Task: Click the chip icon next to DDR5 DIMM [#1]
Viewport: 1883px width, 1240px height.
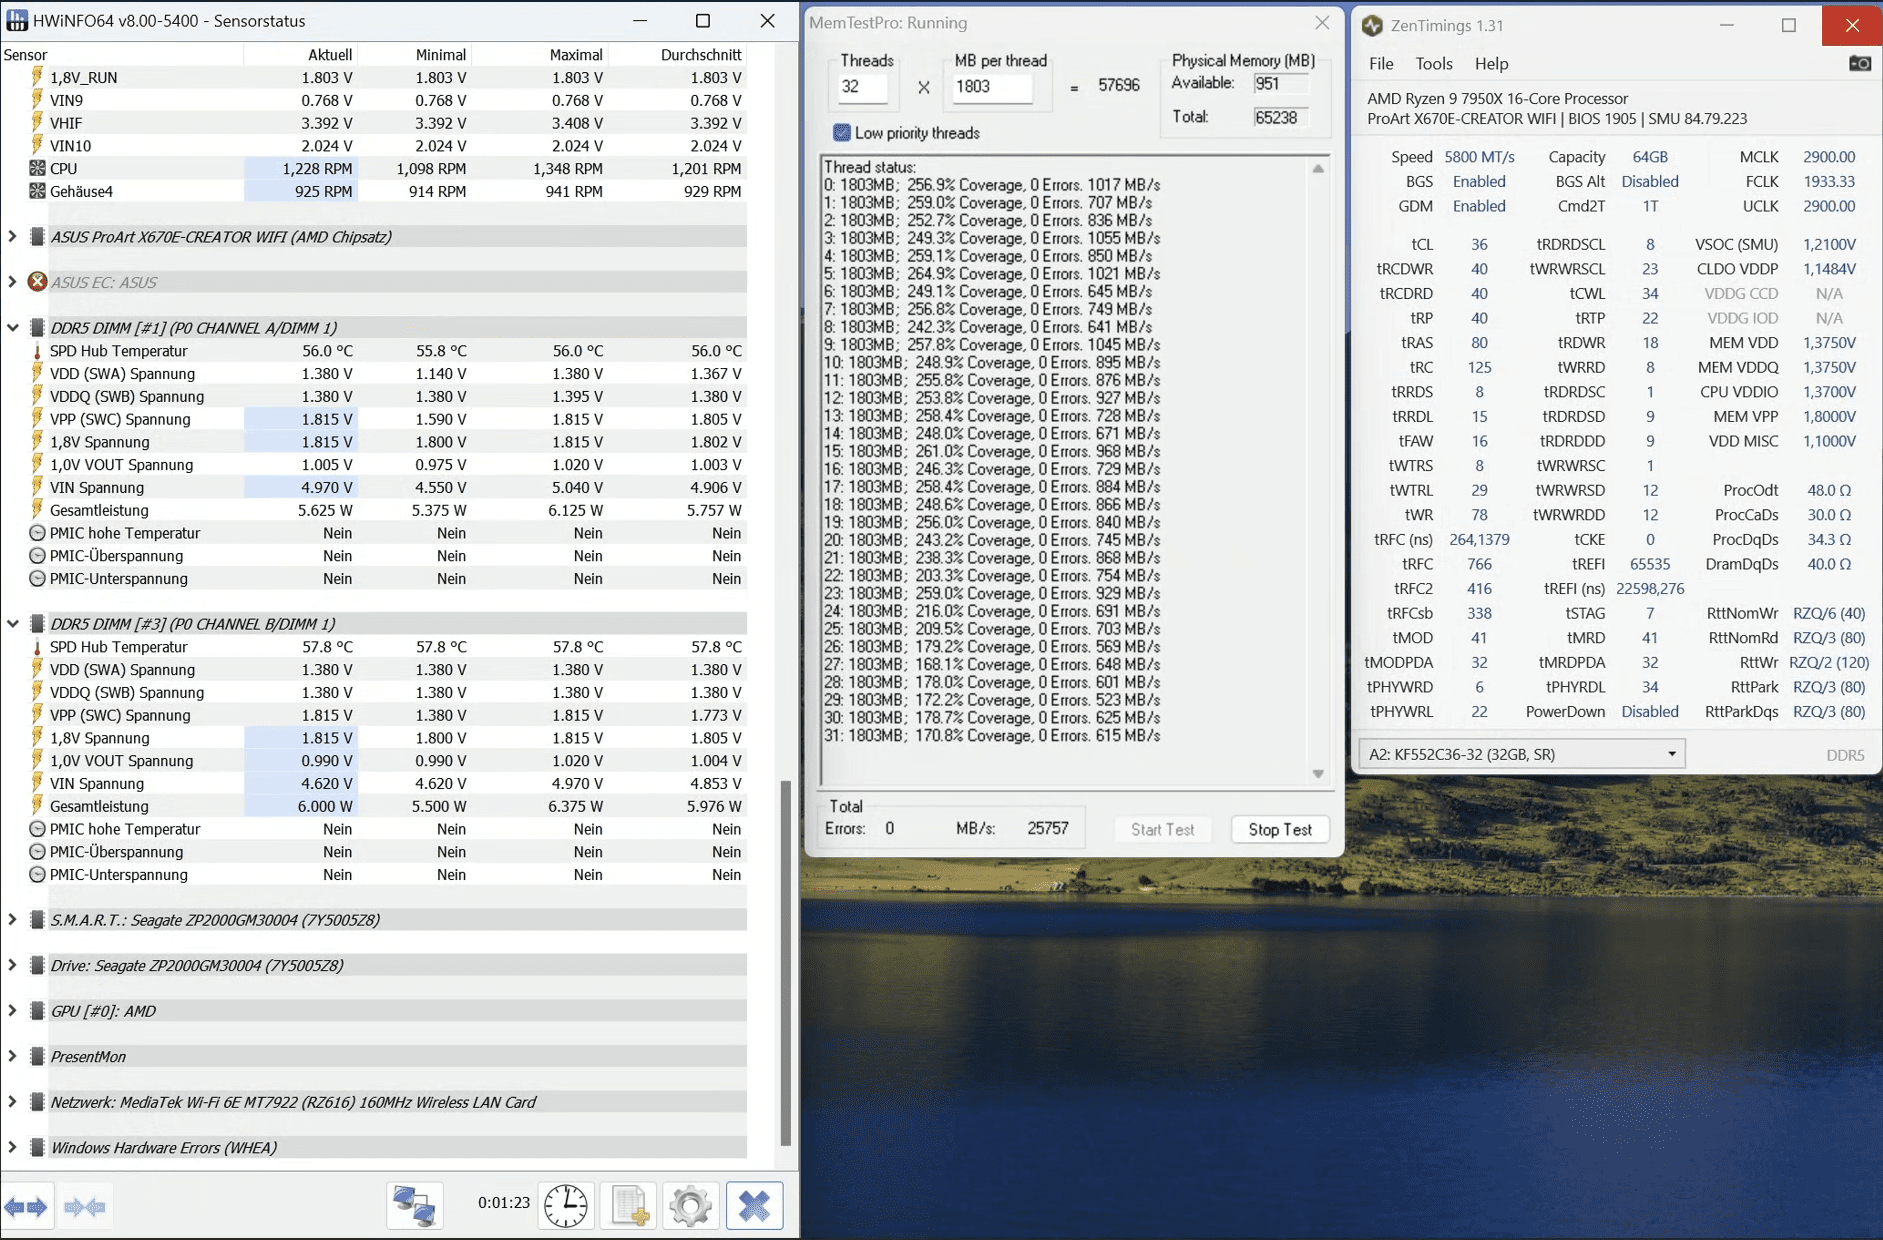Action: point(37,328)
